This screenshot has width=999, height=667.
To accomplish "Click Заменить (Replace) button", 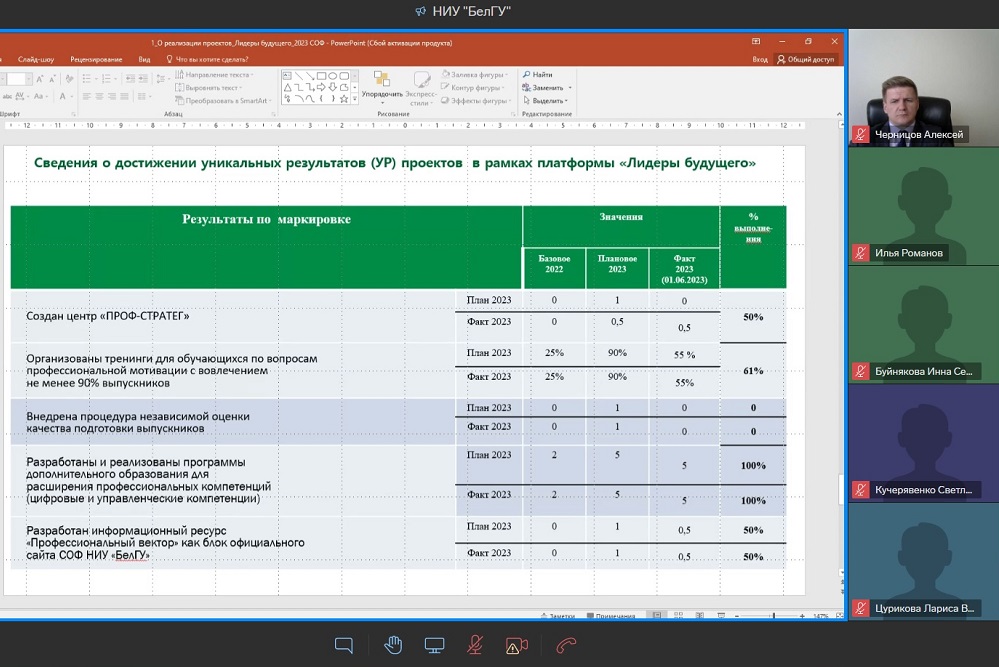I will [546, 87].
